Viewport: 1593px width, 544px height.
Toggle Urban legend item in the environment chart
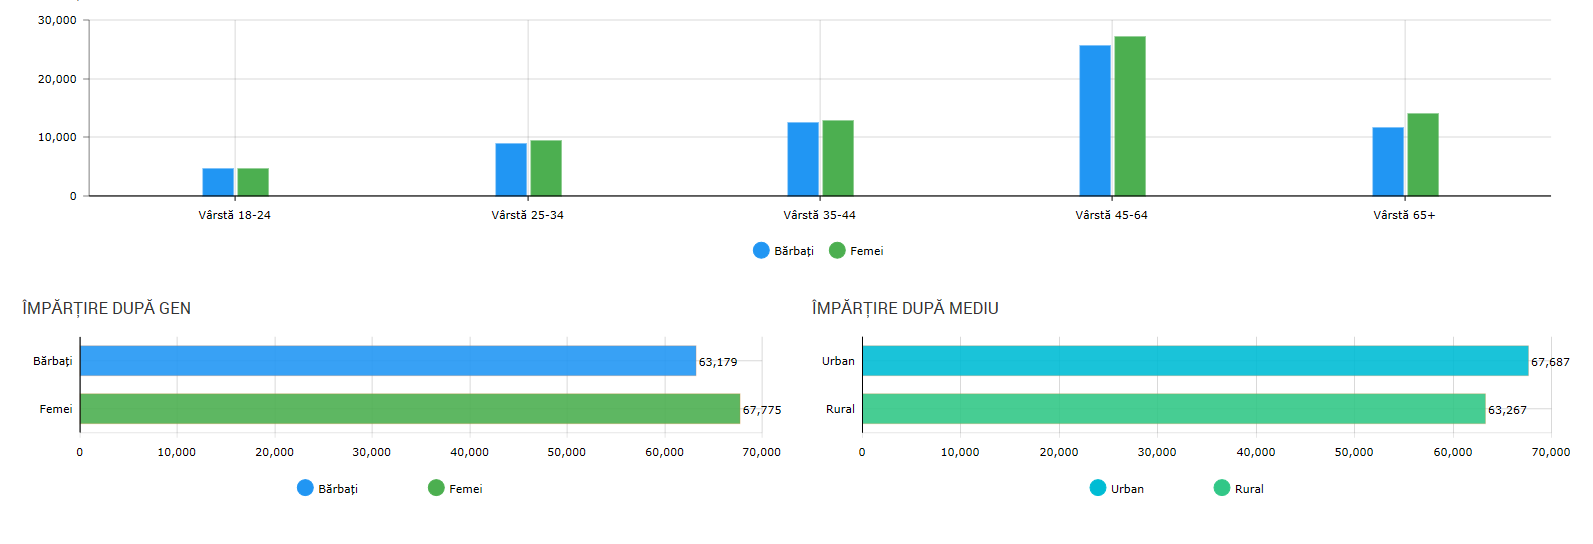pos(1117,489)
